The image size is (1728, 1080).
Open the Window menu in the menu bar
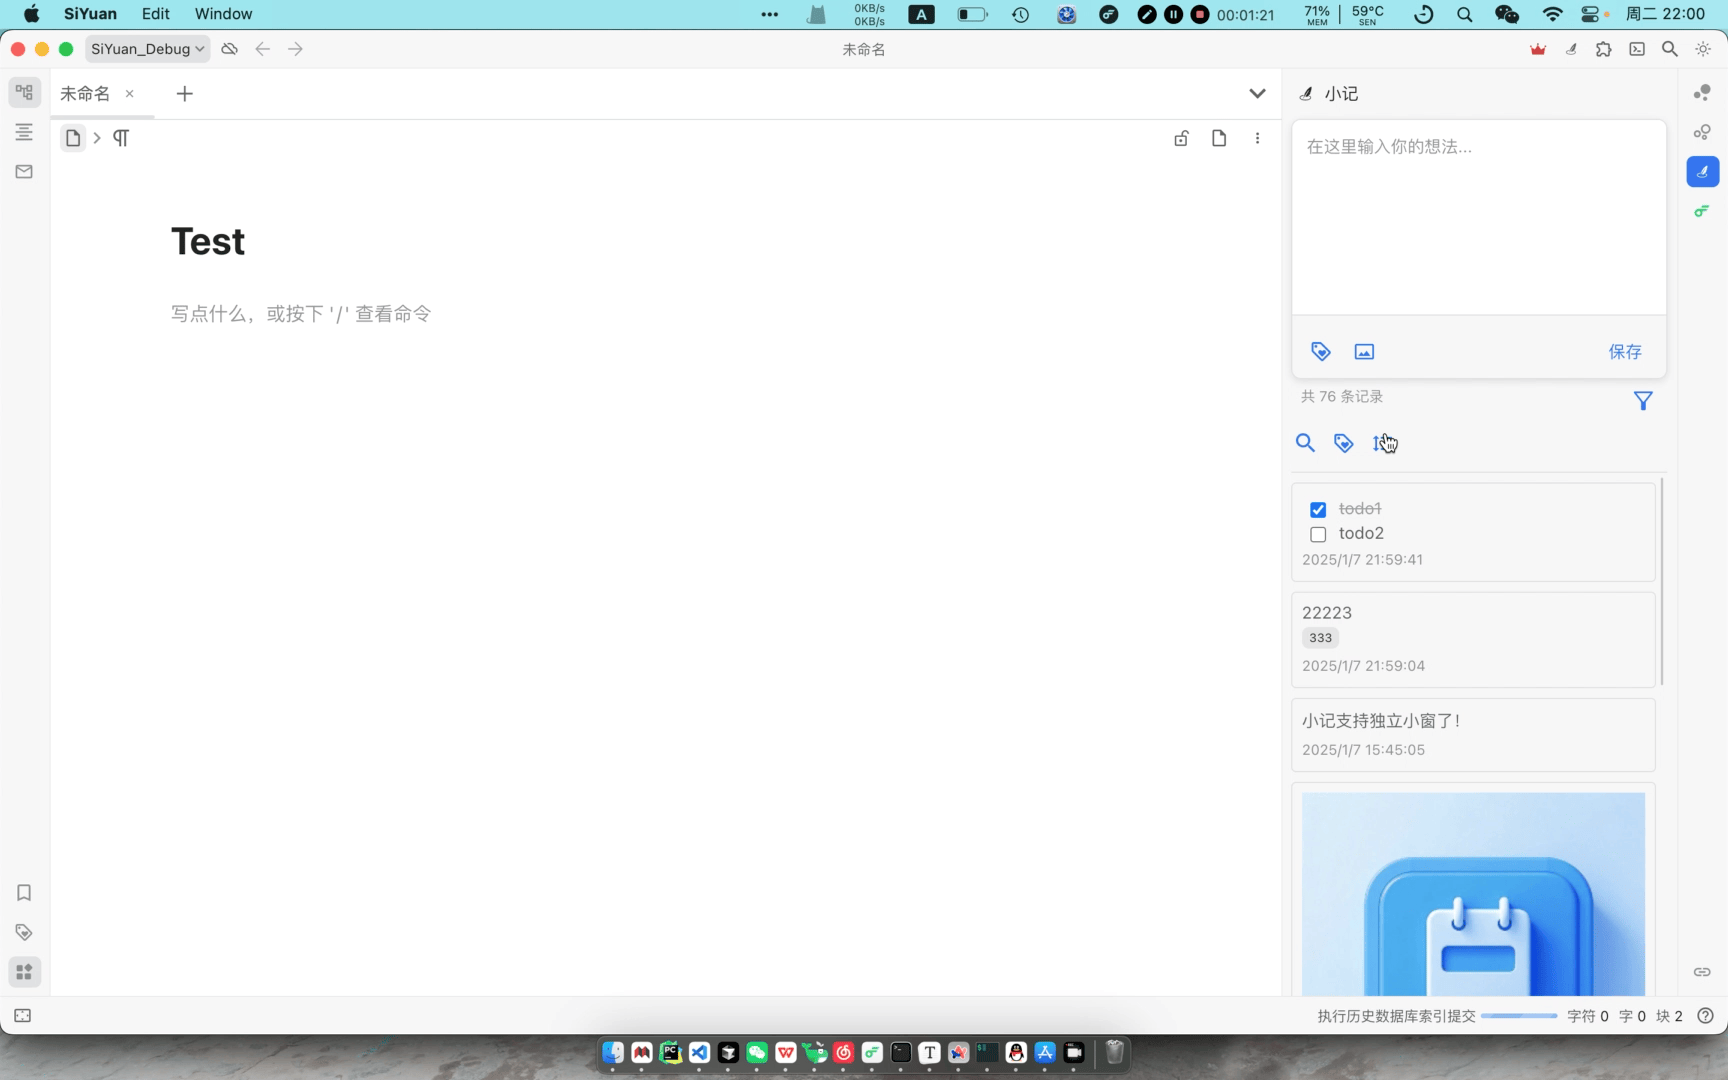coord(222,13)
